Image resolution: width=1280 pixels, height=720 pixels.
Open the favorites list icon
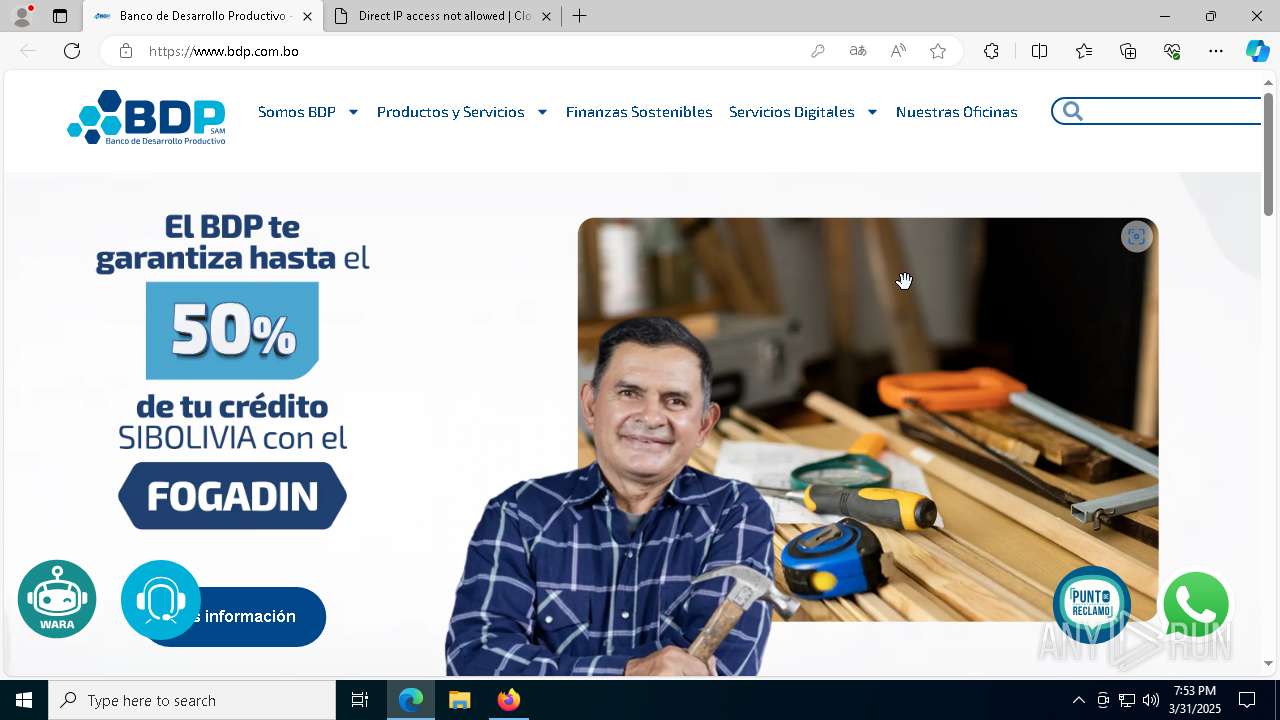point(1084,51)
